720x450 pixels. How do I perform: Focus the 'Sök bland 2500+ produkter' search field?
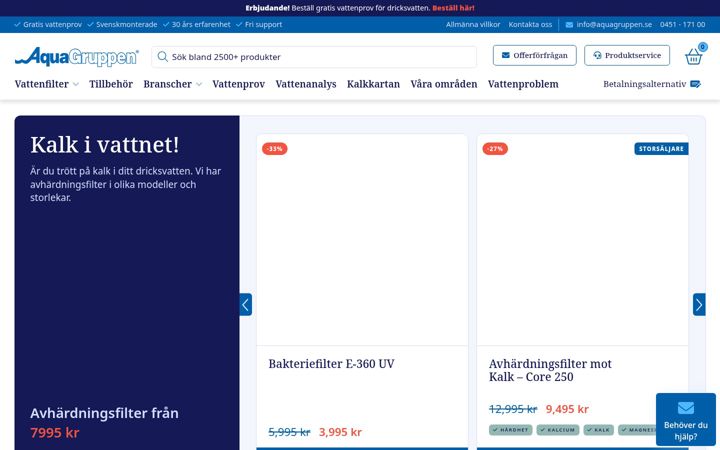(314, 57)
